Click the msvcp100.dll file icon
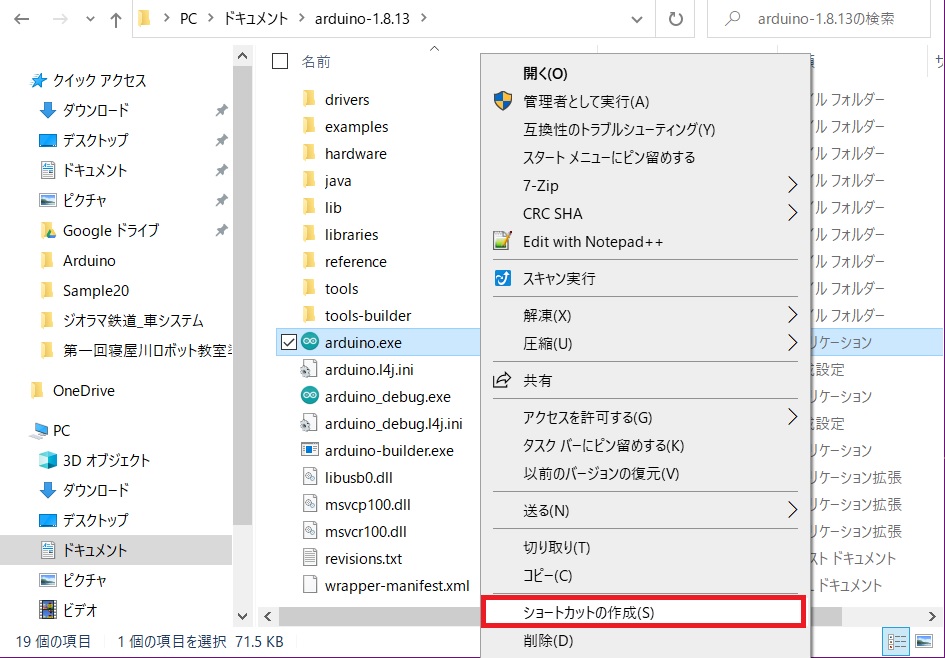 310,504
